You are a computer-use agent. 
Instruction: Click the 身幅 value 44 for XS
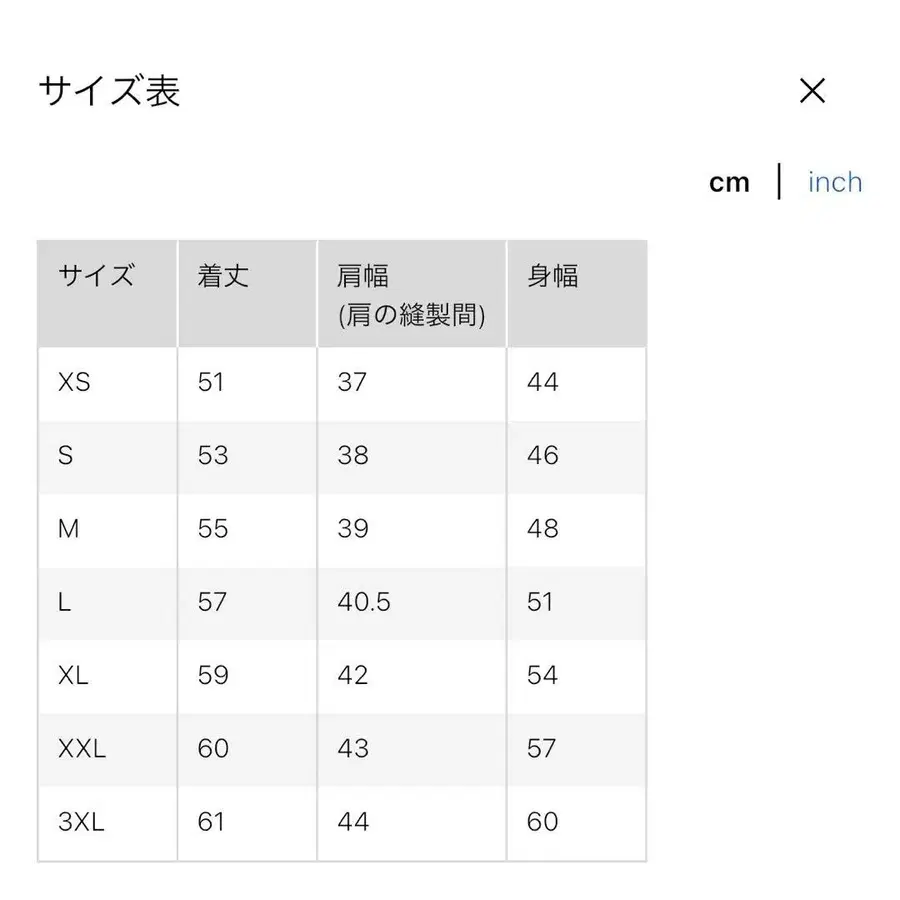coord(543,383)
